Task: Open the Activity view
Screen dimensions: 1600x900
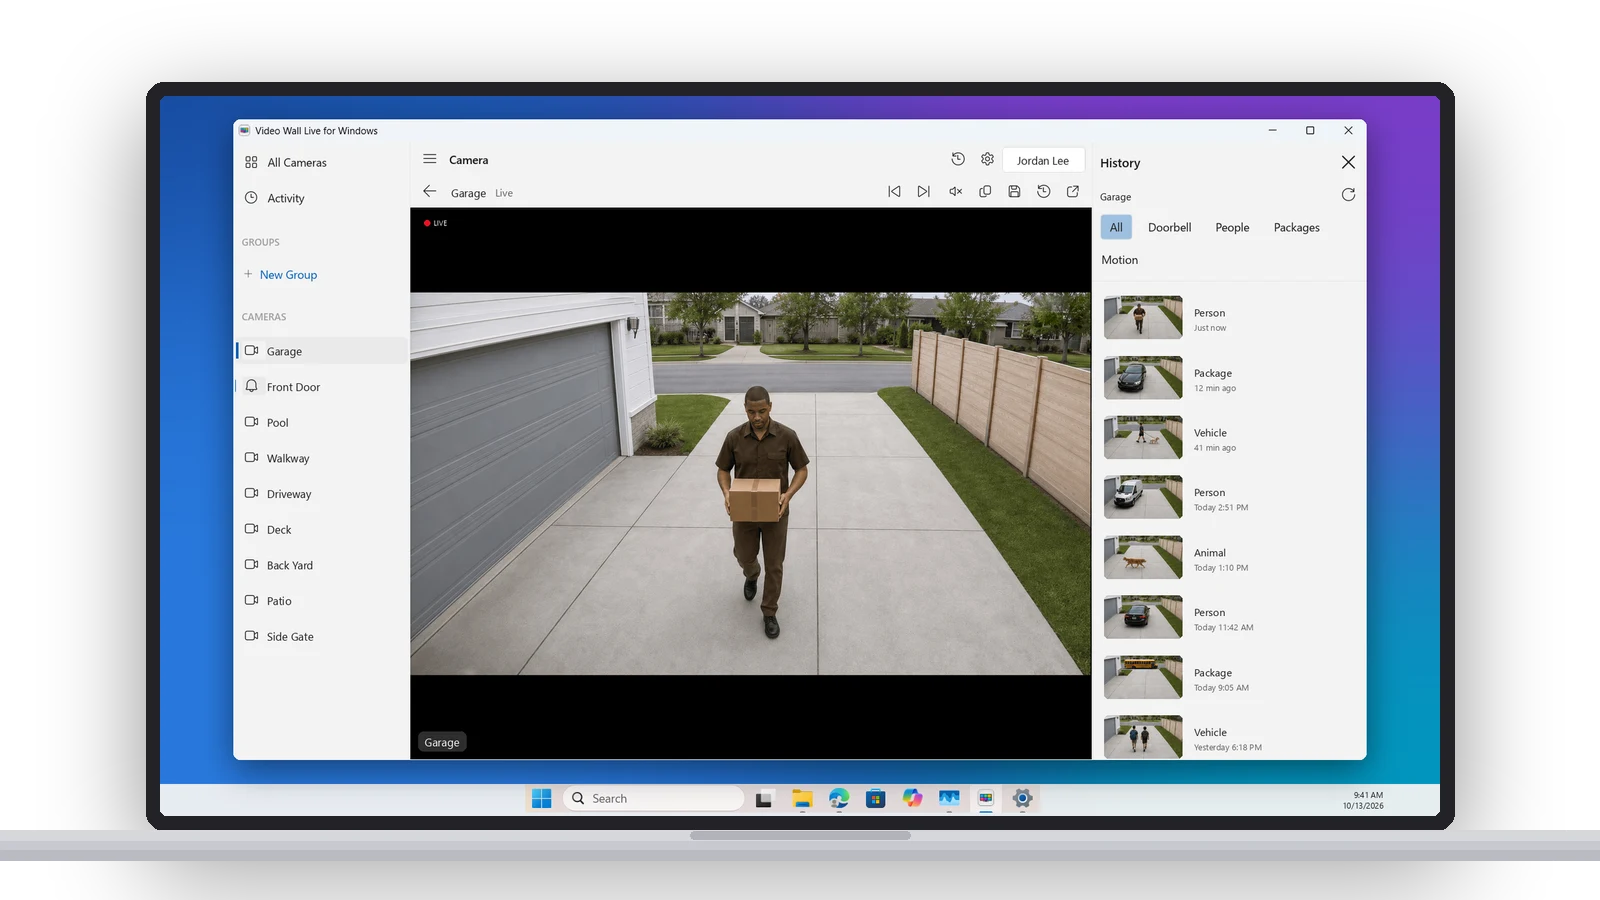Action: [x=321, y=198]
